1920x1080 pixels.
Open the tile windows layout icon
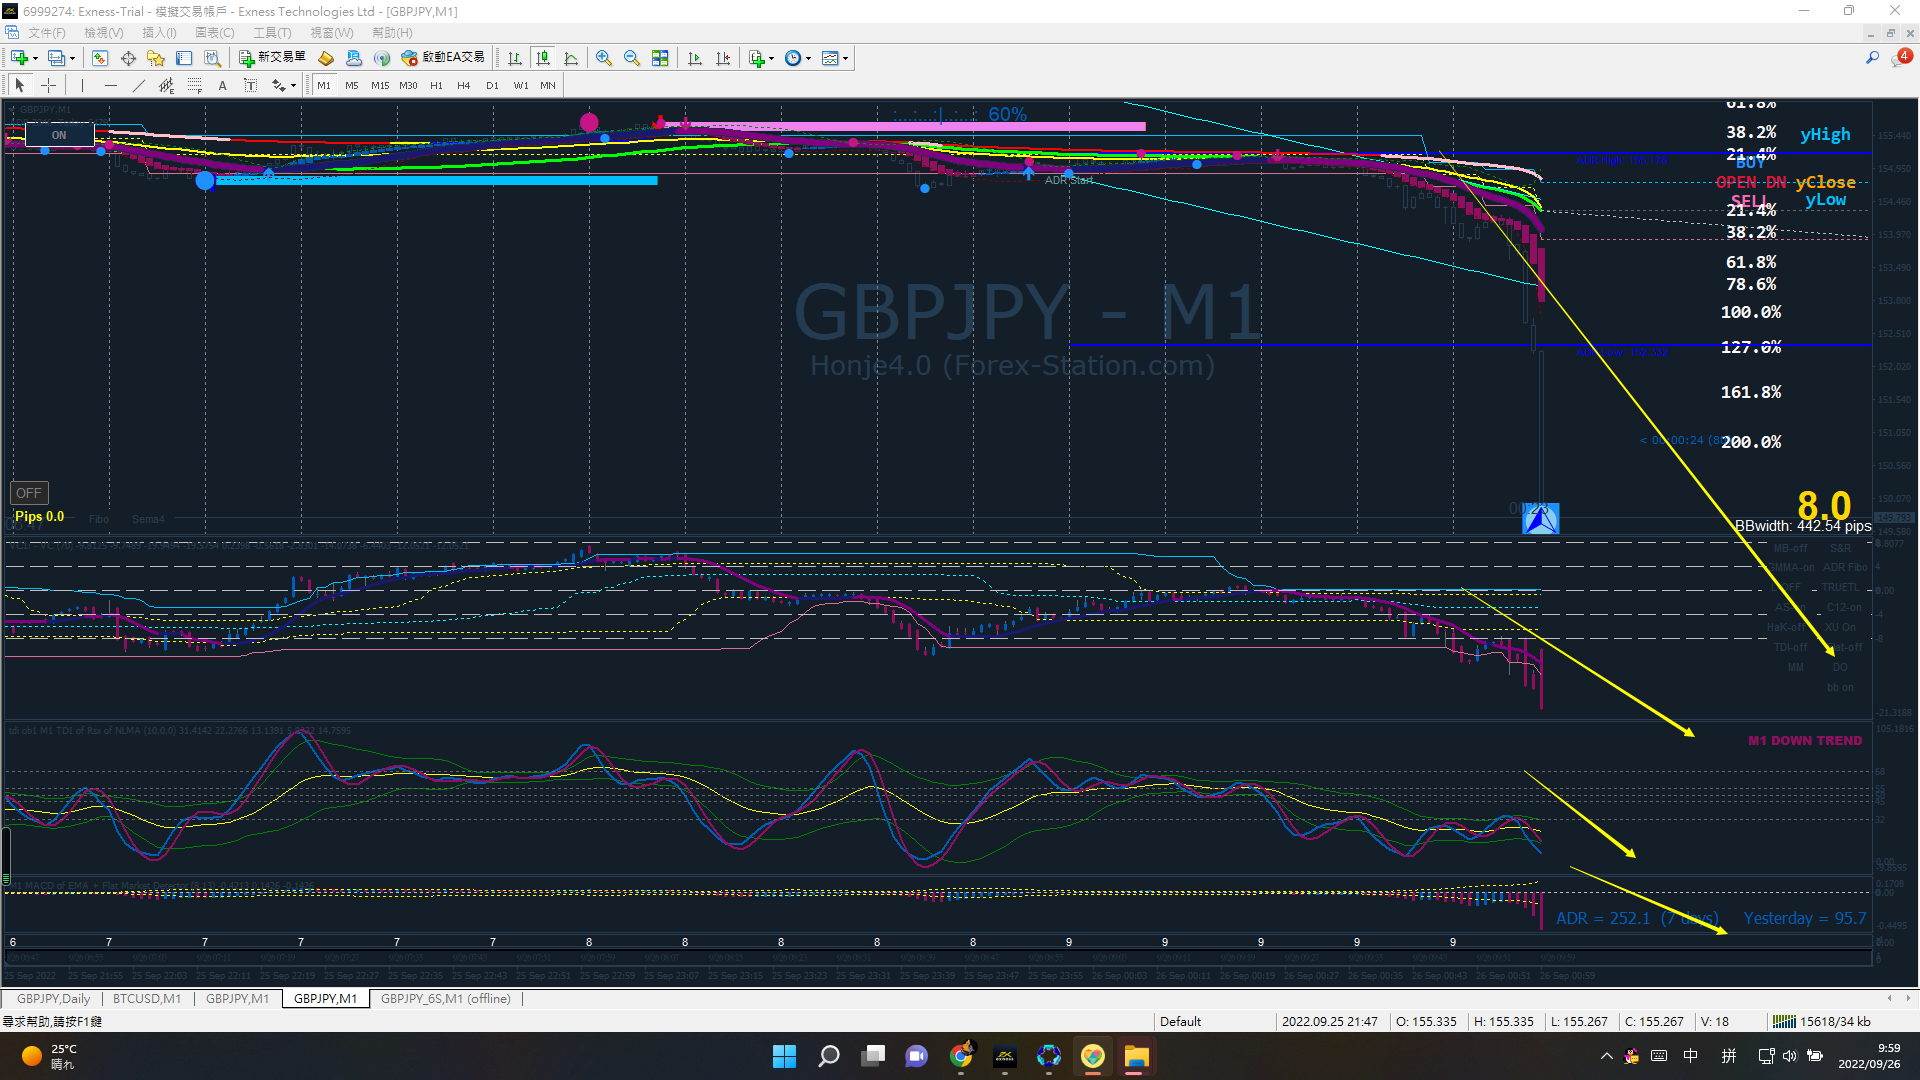[660, 58]
